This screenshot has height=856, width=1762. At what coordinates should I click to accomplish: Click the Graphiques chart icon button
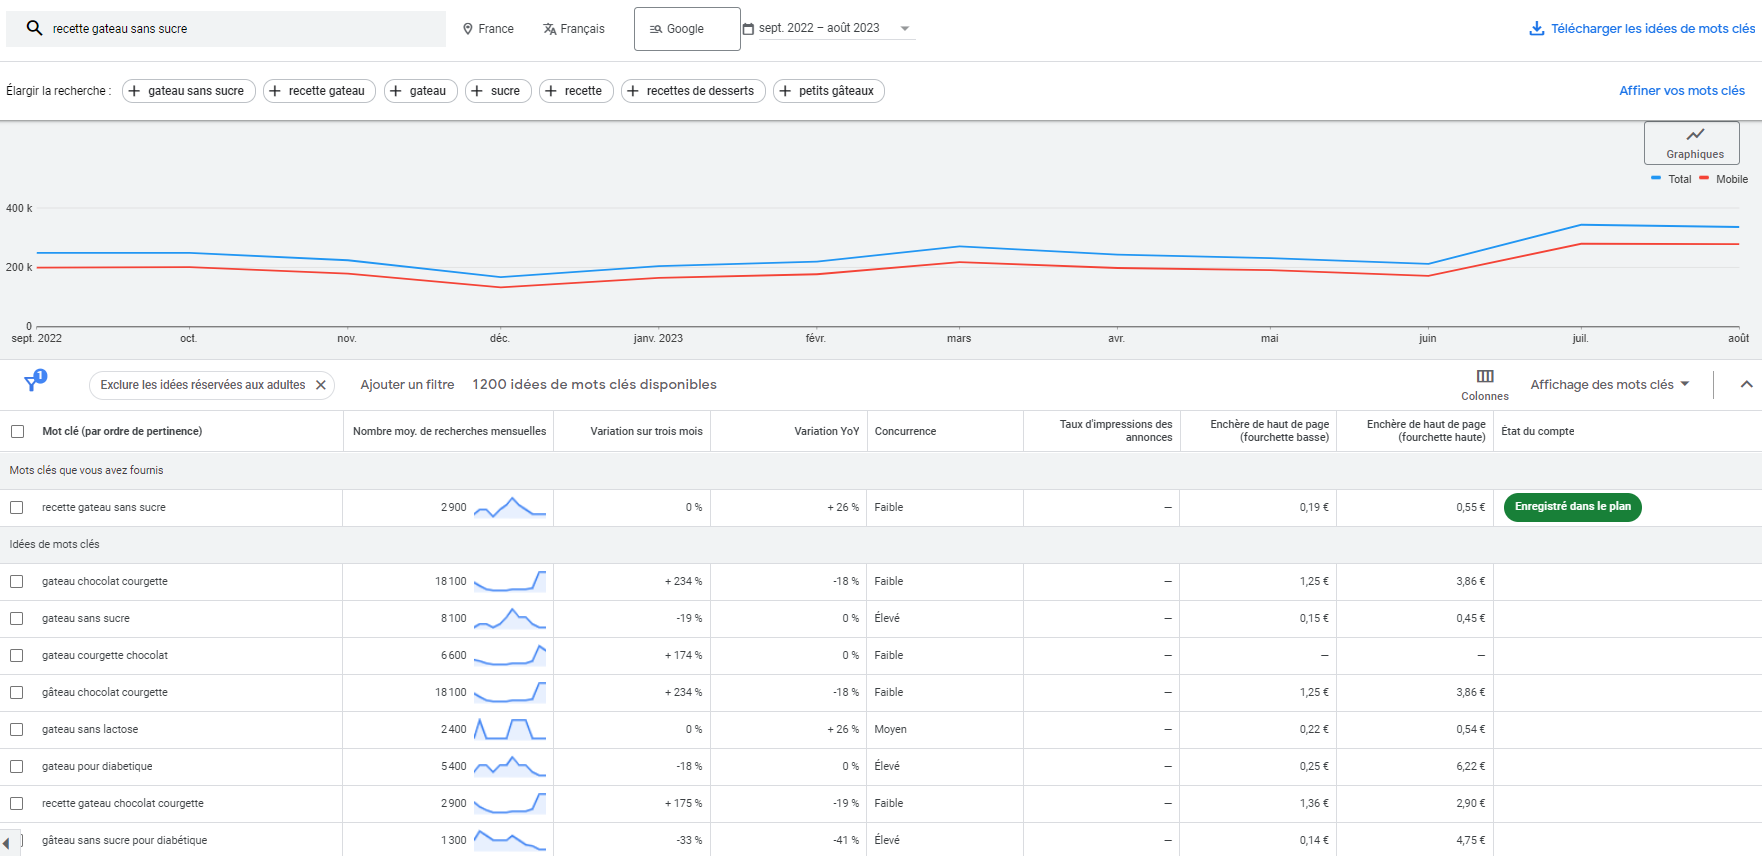point(1692,143)
